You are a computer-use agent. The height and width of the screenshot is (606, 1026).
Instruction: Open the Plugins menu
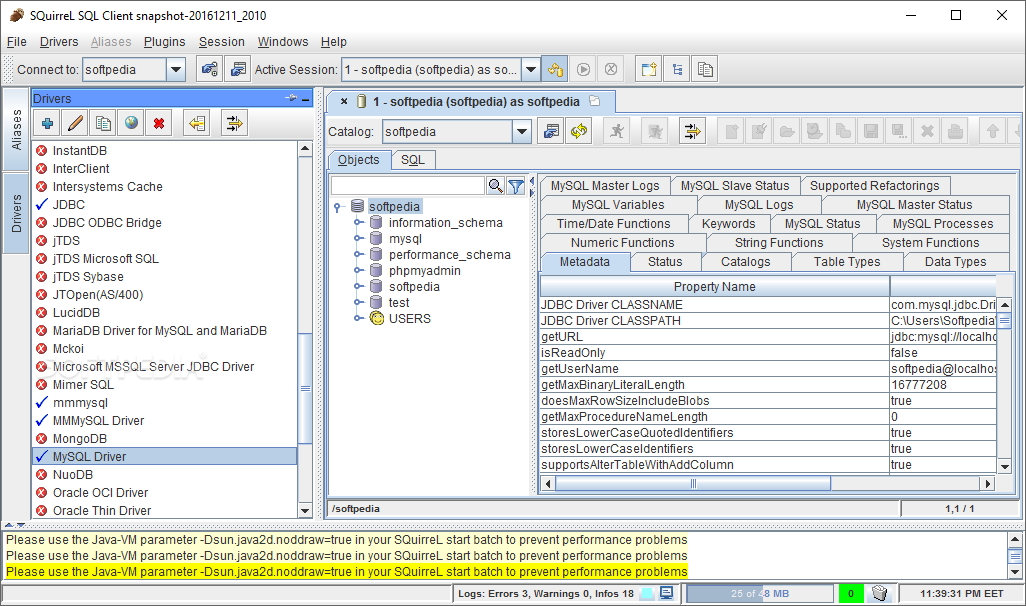tap(164, 42)
